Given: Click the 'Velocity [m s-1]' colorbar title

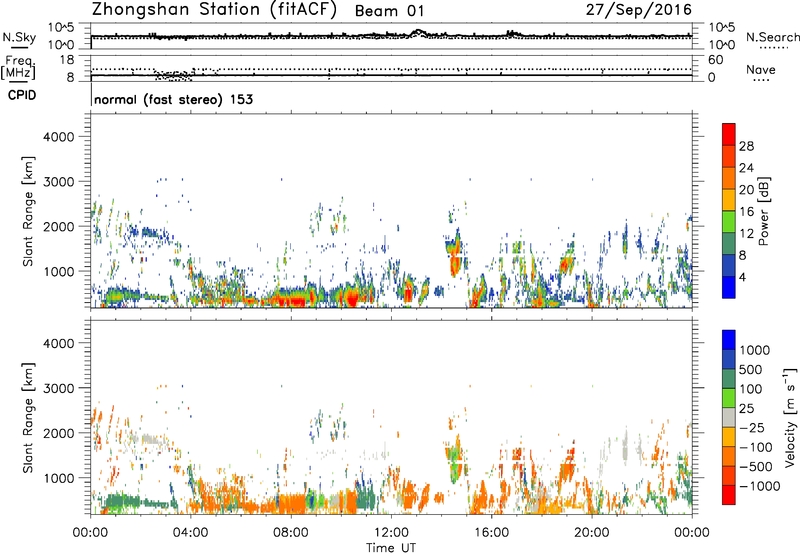Looking at the screenshot, I should coord(790,417).
